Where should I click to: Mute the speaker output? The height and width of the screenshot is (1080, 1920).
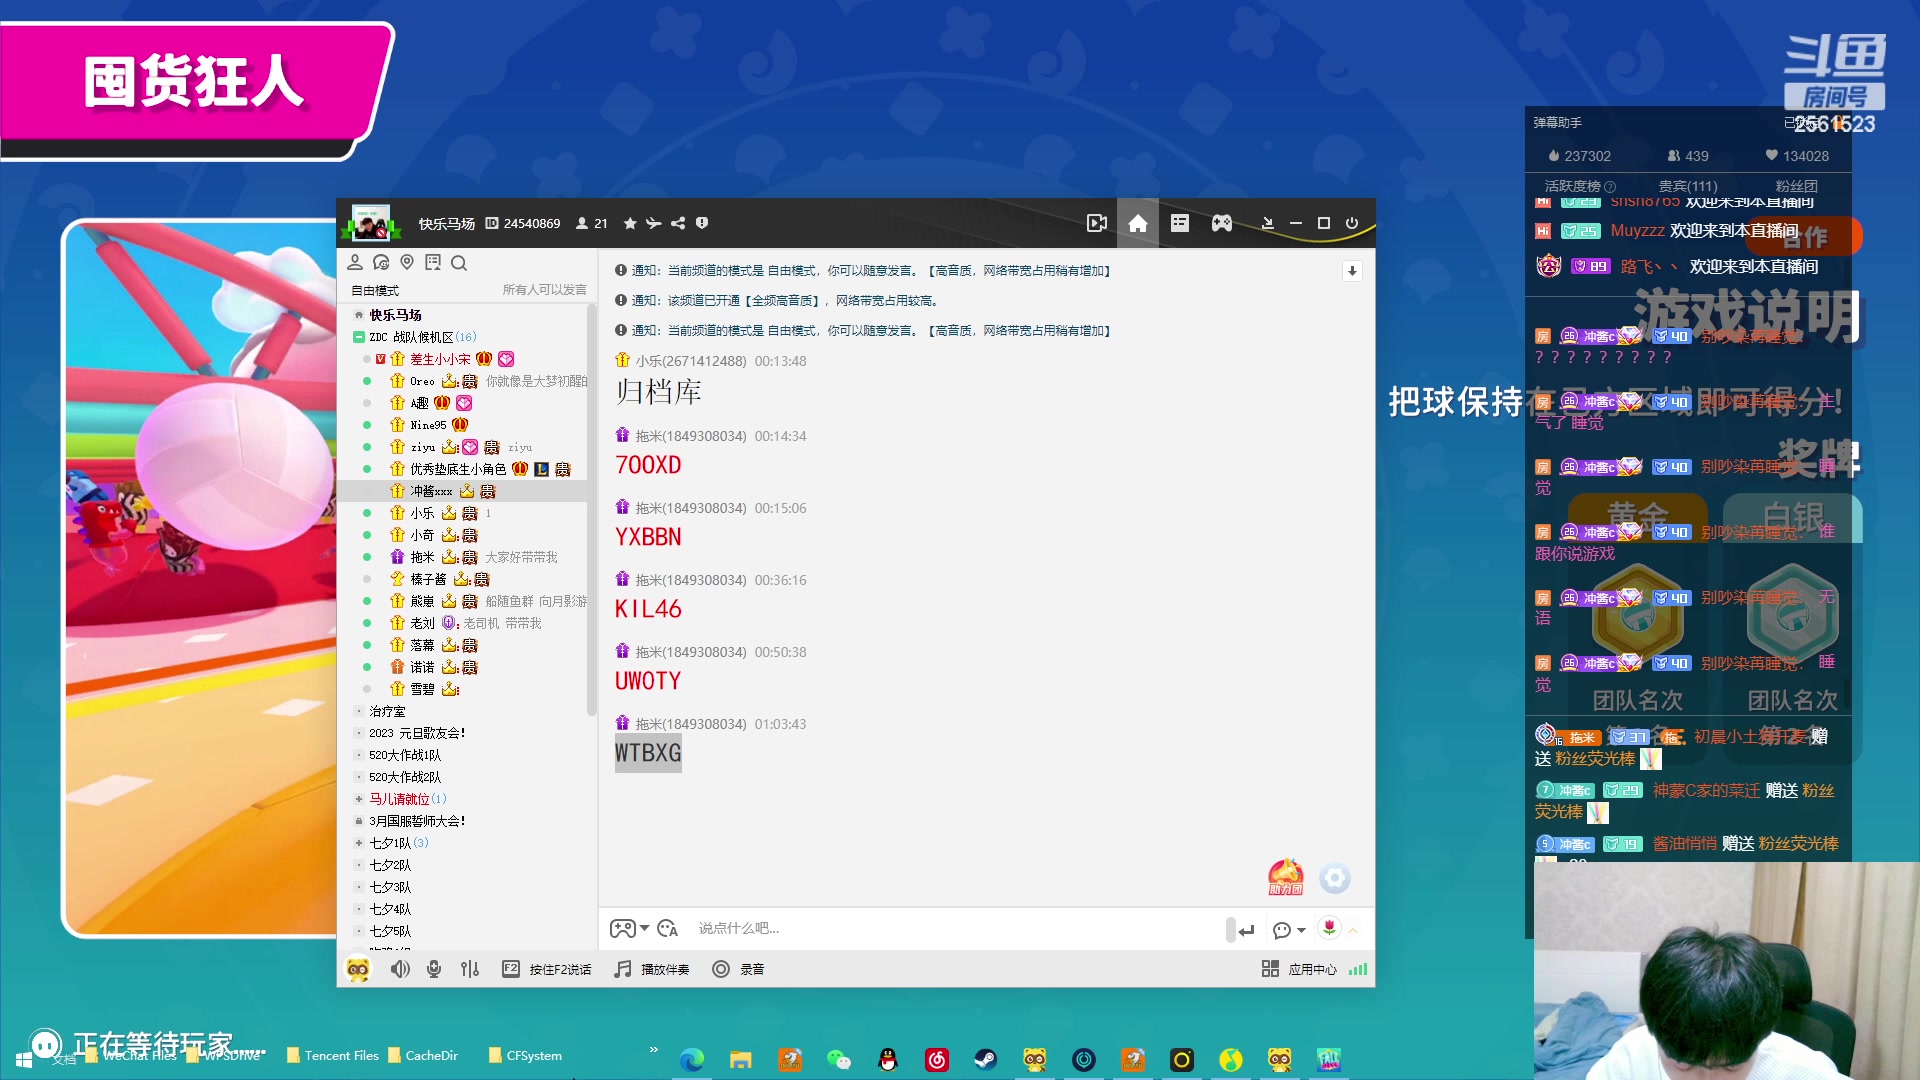pos(400,969)
